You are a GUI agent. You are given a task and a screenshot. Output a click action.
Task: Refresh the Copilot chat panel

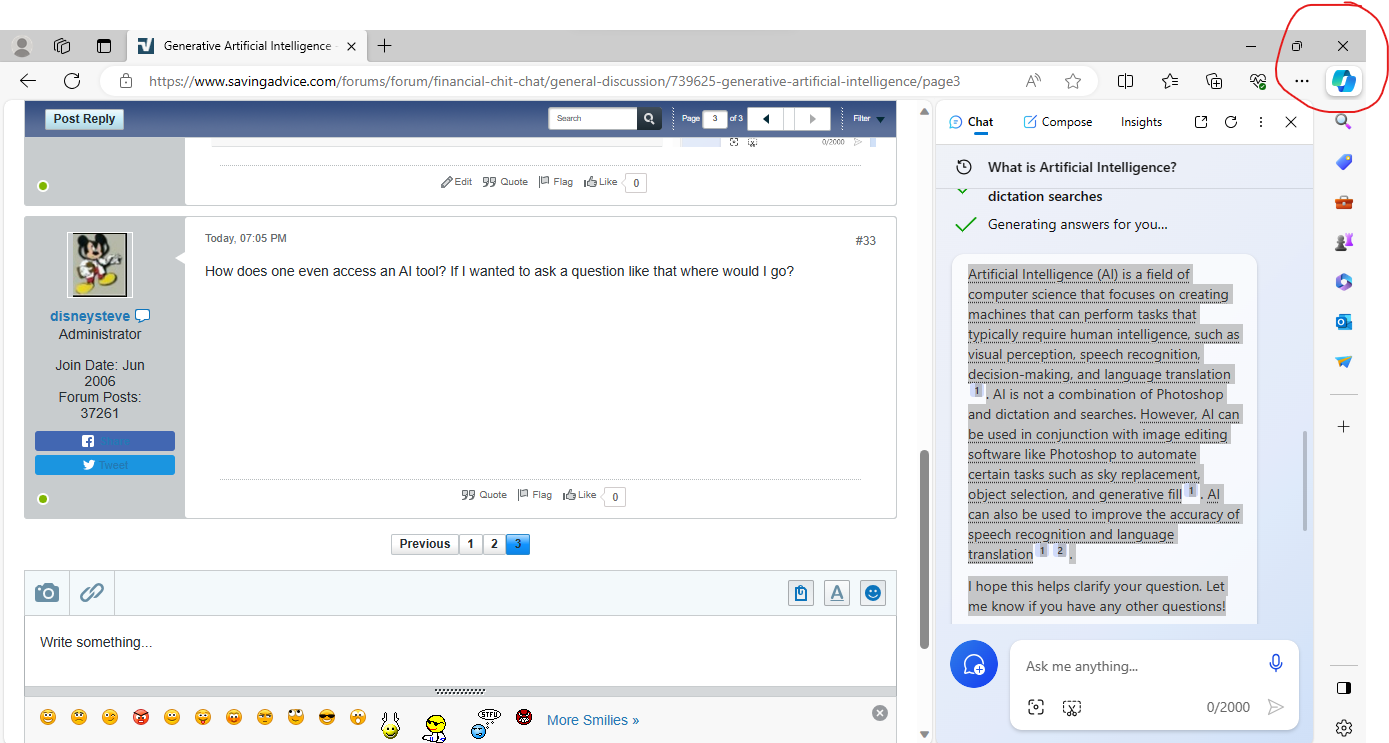point(1231,122)
